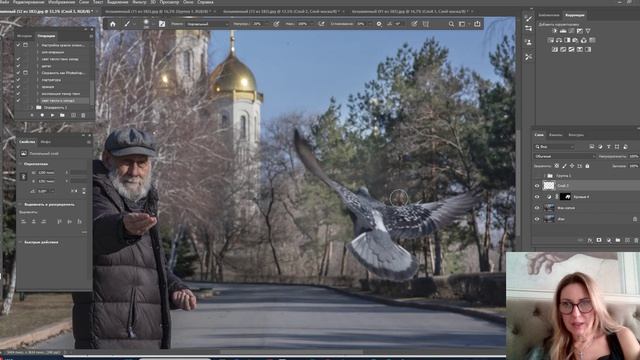Click the Фон копия layer thumbnail
640x360 pixels.
click(x=549, y=208)
